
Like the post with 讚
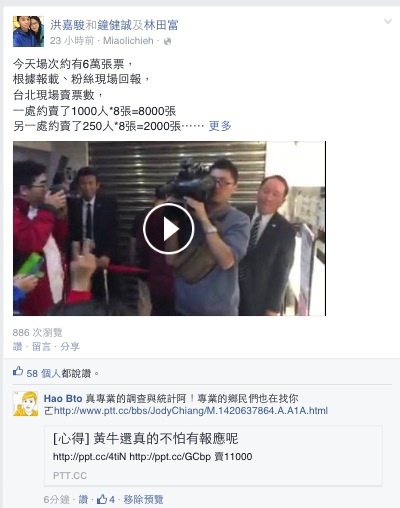point(17,347)
